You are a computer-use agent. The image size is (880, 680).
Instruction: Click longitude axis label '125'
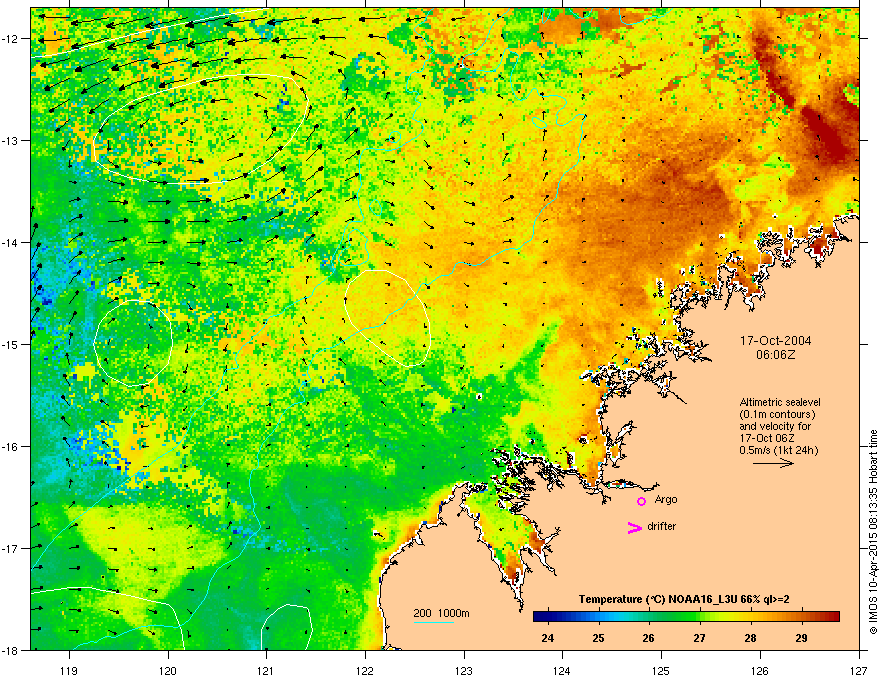click(x=661, y=670)
